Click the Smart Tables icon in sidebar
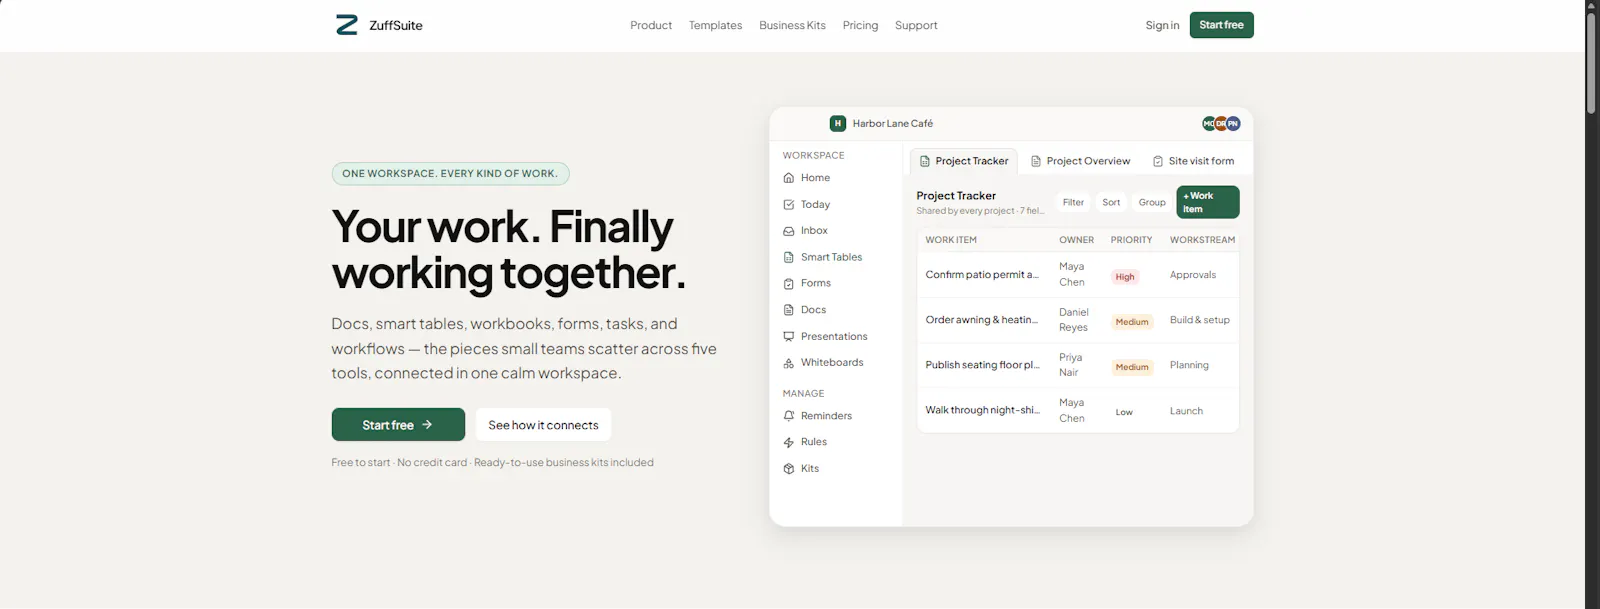The height and width of the screenshot is (609, 1600). click(x=789, y=257)
